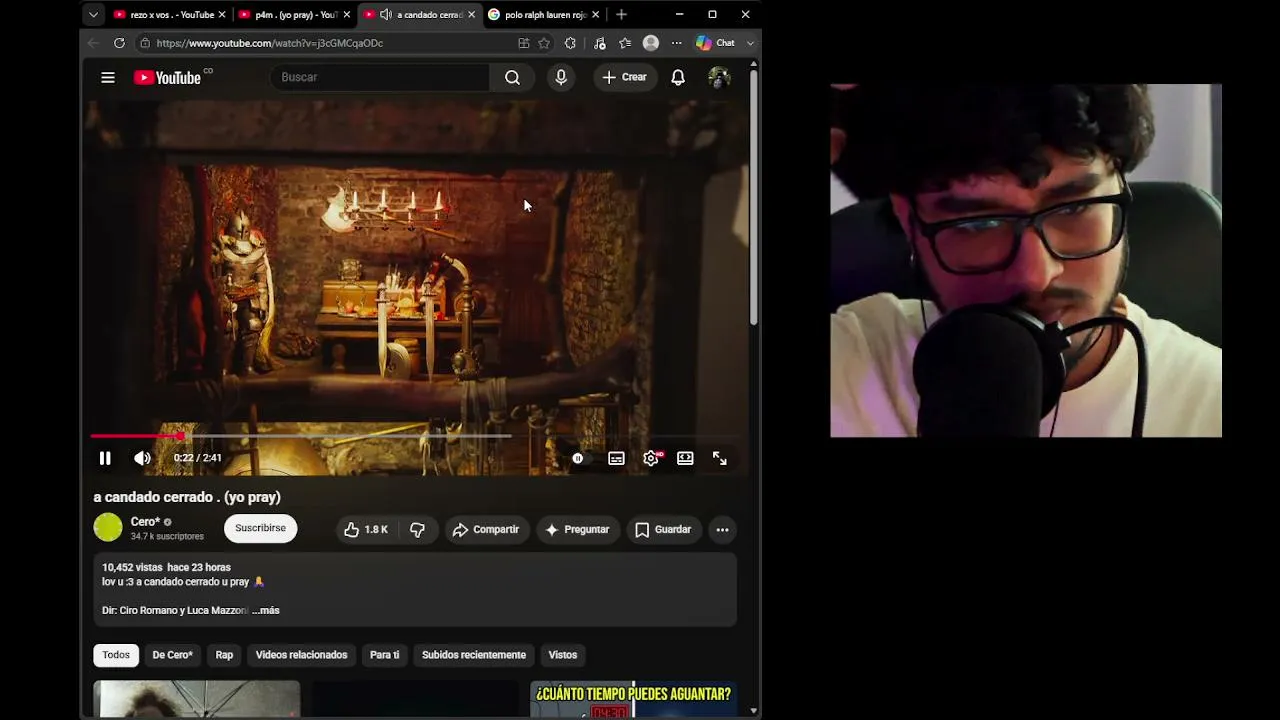
Task: Open browser extensions puzzle icon
Action: click(570, 43)
